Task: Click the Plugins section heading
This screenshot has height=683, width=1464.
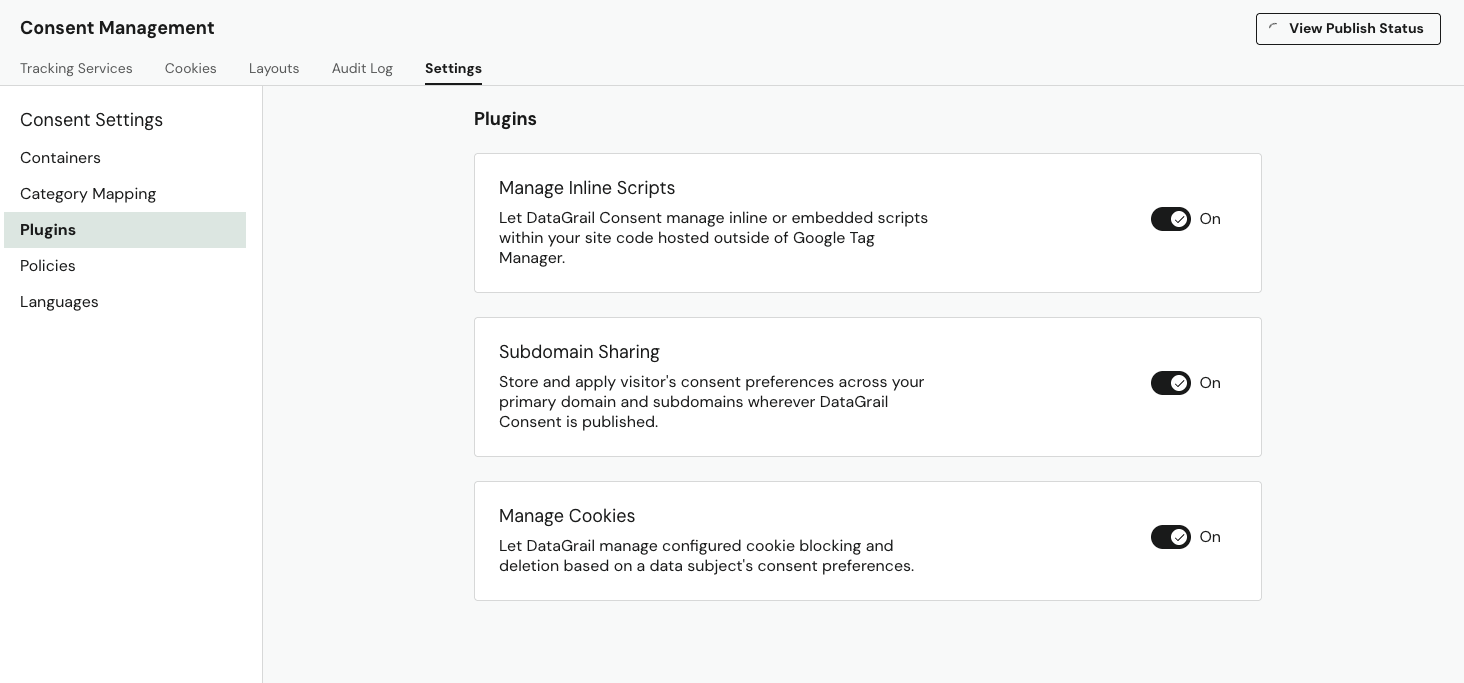Action: point(505,119)
